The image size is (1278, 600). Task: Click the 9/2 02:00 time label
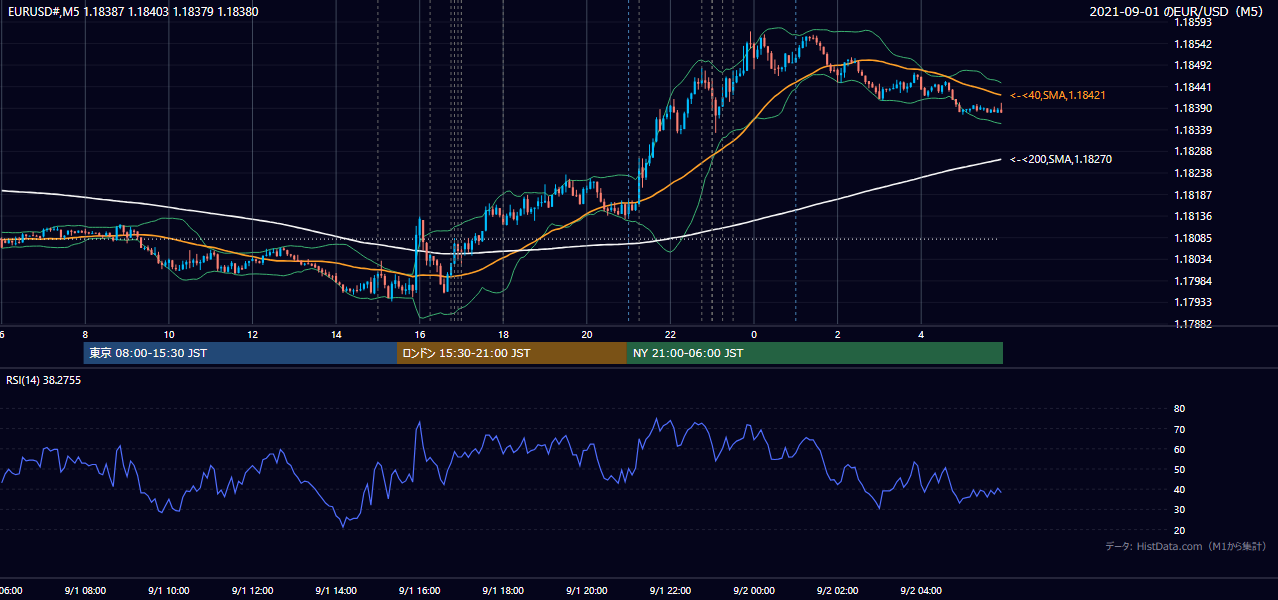click(838, 590)
